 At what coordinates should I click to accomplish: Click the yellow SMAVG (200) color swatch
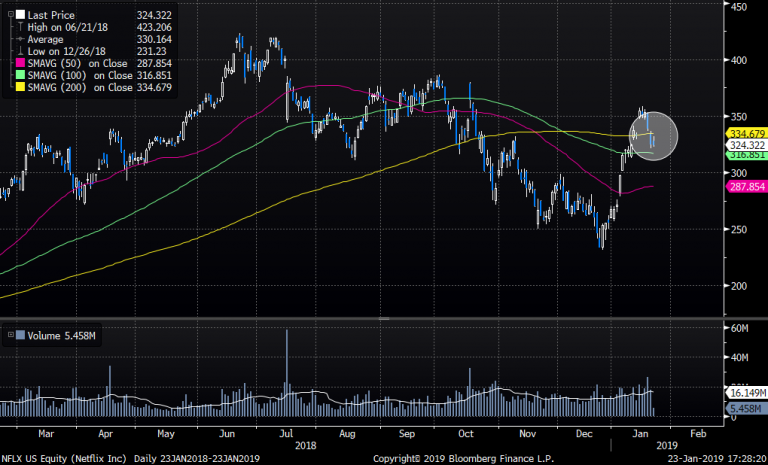[20, 87]
